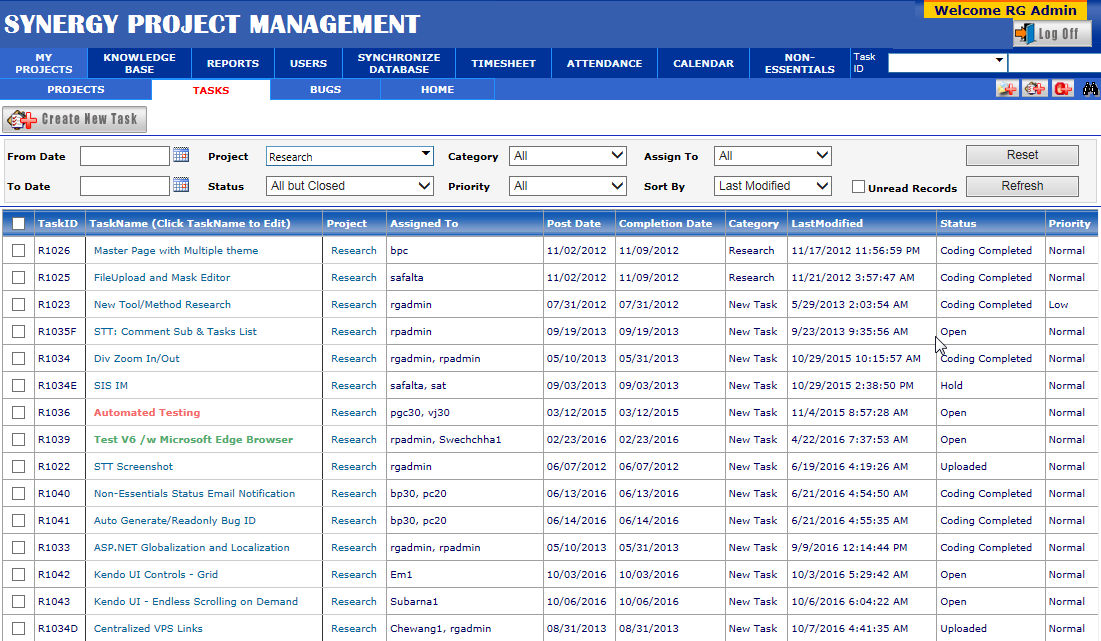Open Div Zoom In/Out task
1101x641 pixels.
137,359
